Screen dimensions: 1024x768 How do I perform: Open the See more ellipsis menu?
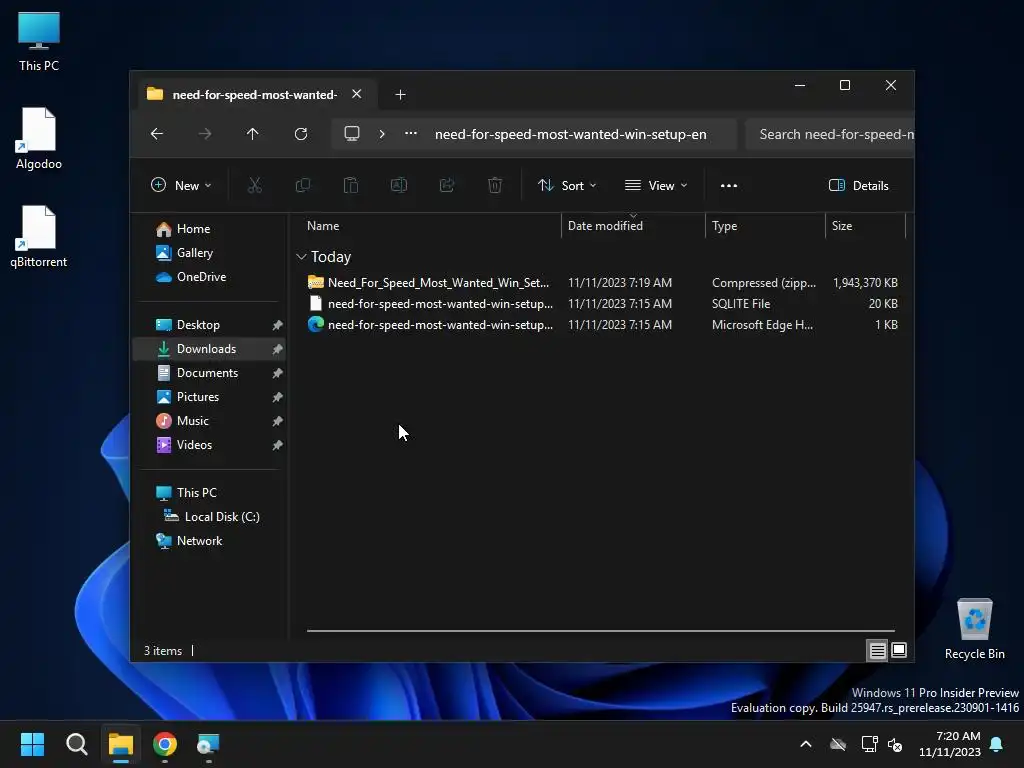coord(729,185)
